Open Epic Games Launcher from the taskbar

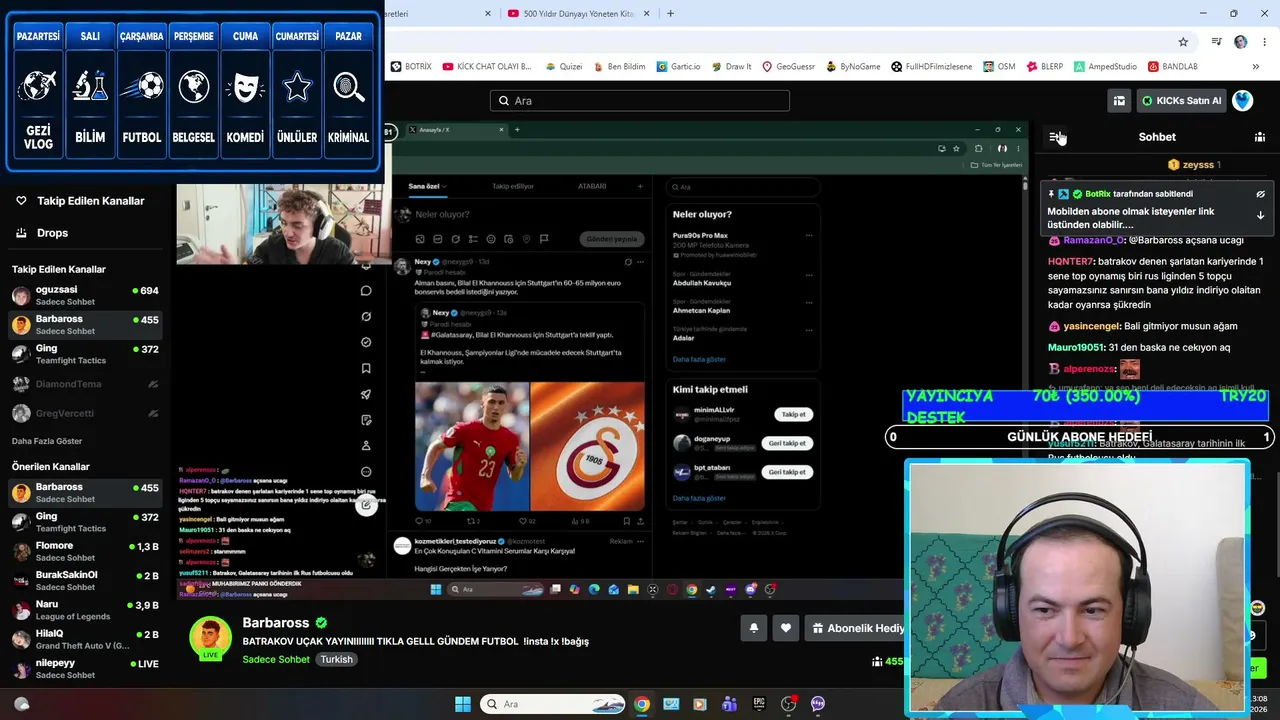pyautogui.click(x=759, y=704)
